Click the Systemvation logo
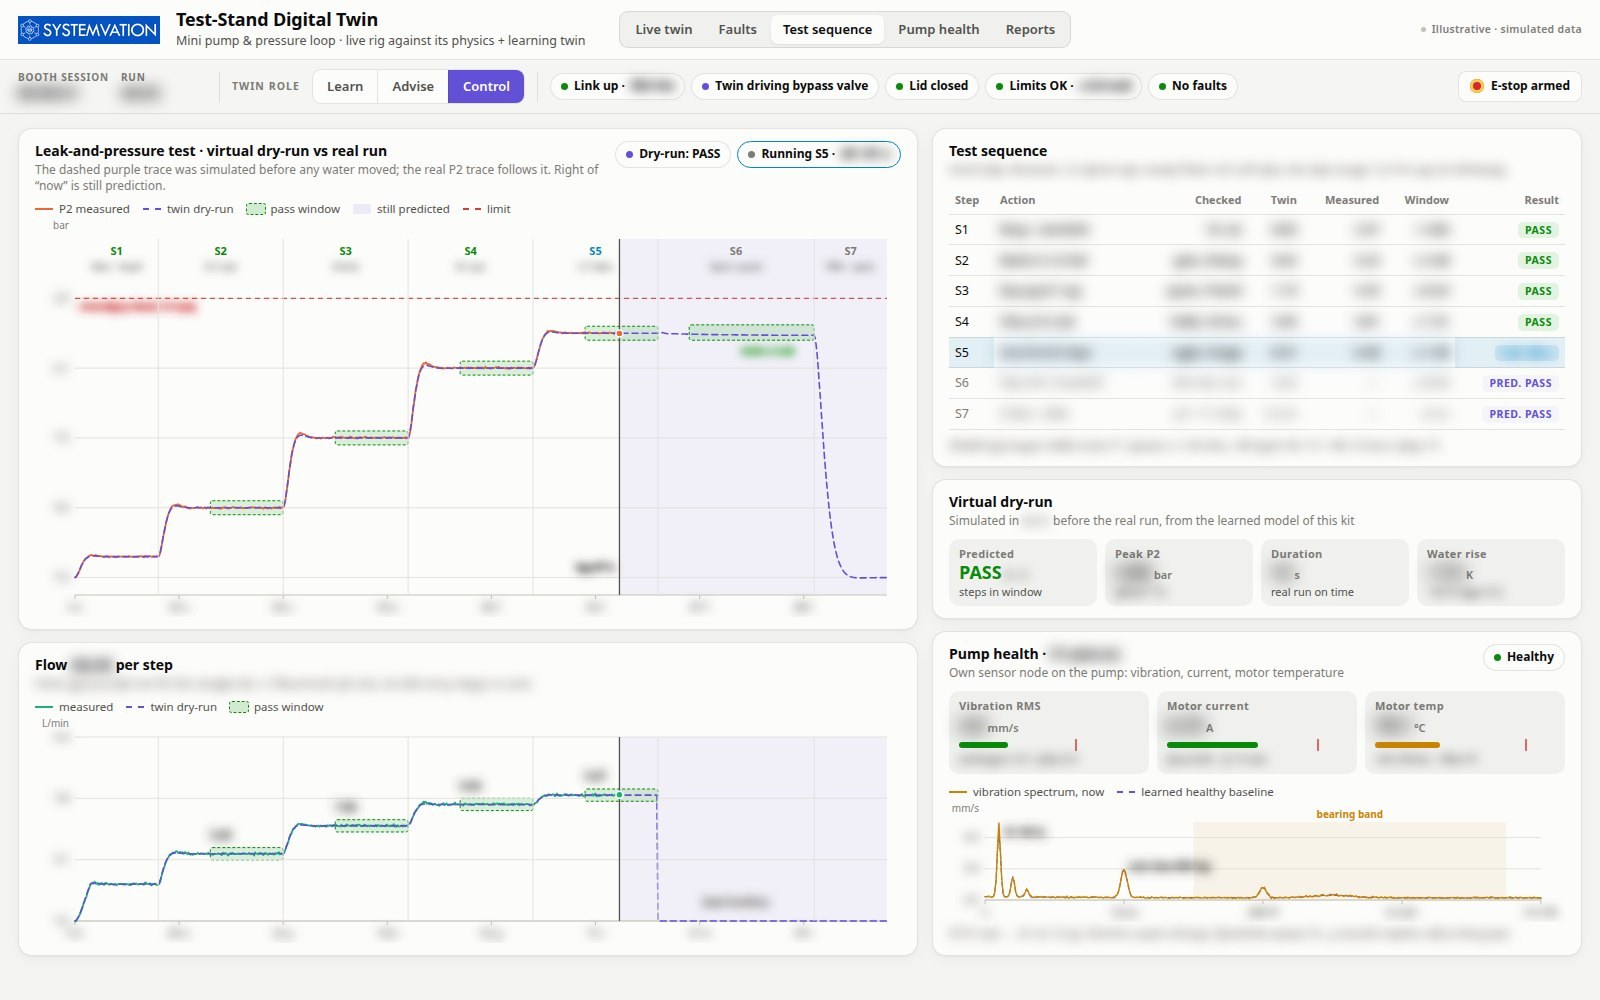 [x=89, y=30]
